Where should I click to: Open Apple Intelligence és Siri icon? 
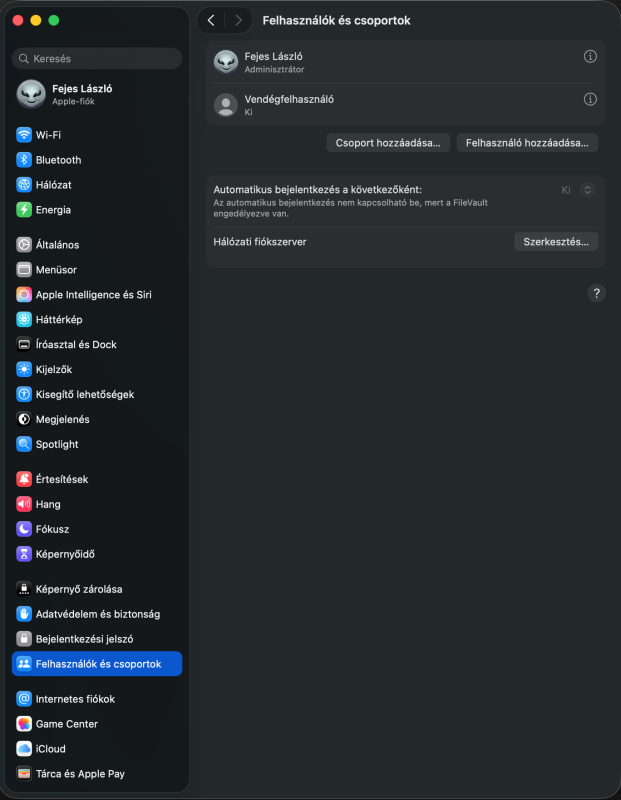point(24,295)
